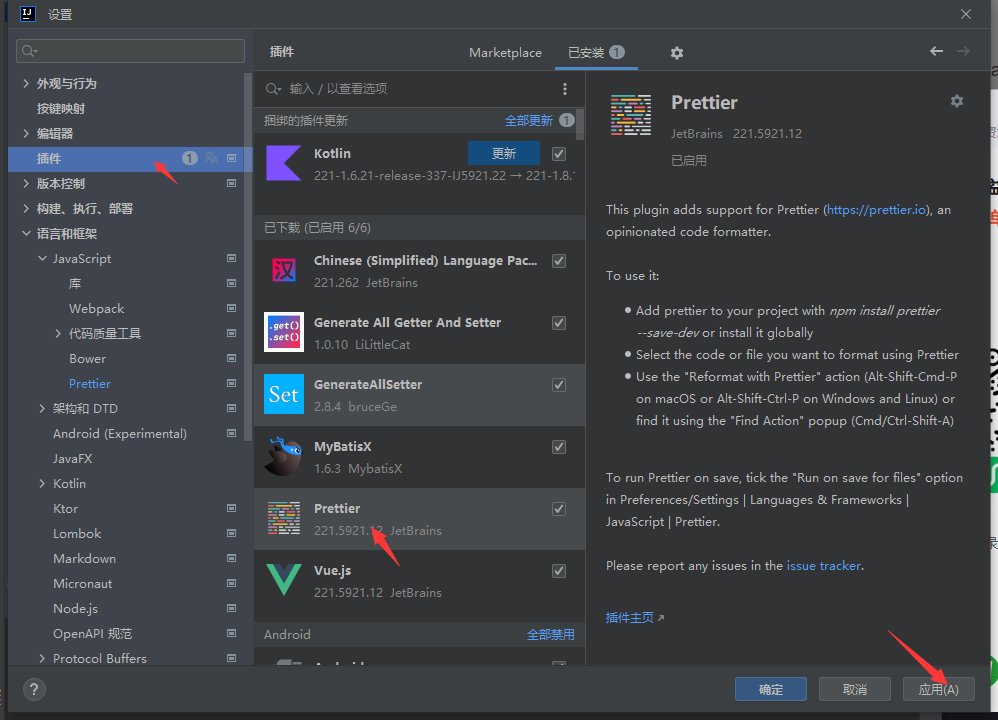Expand the 外观与行为 settings node

[25, 83]
